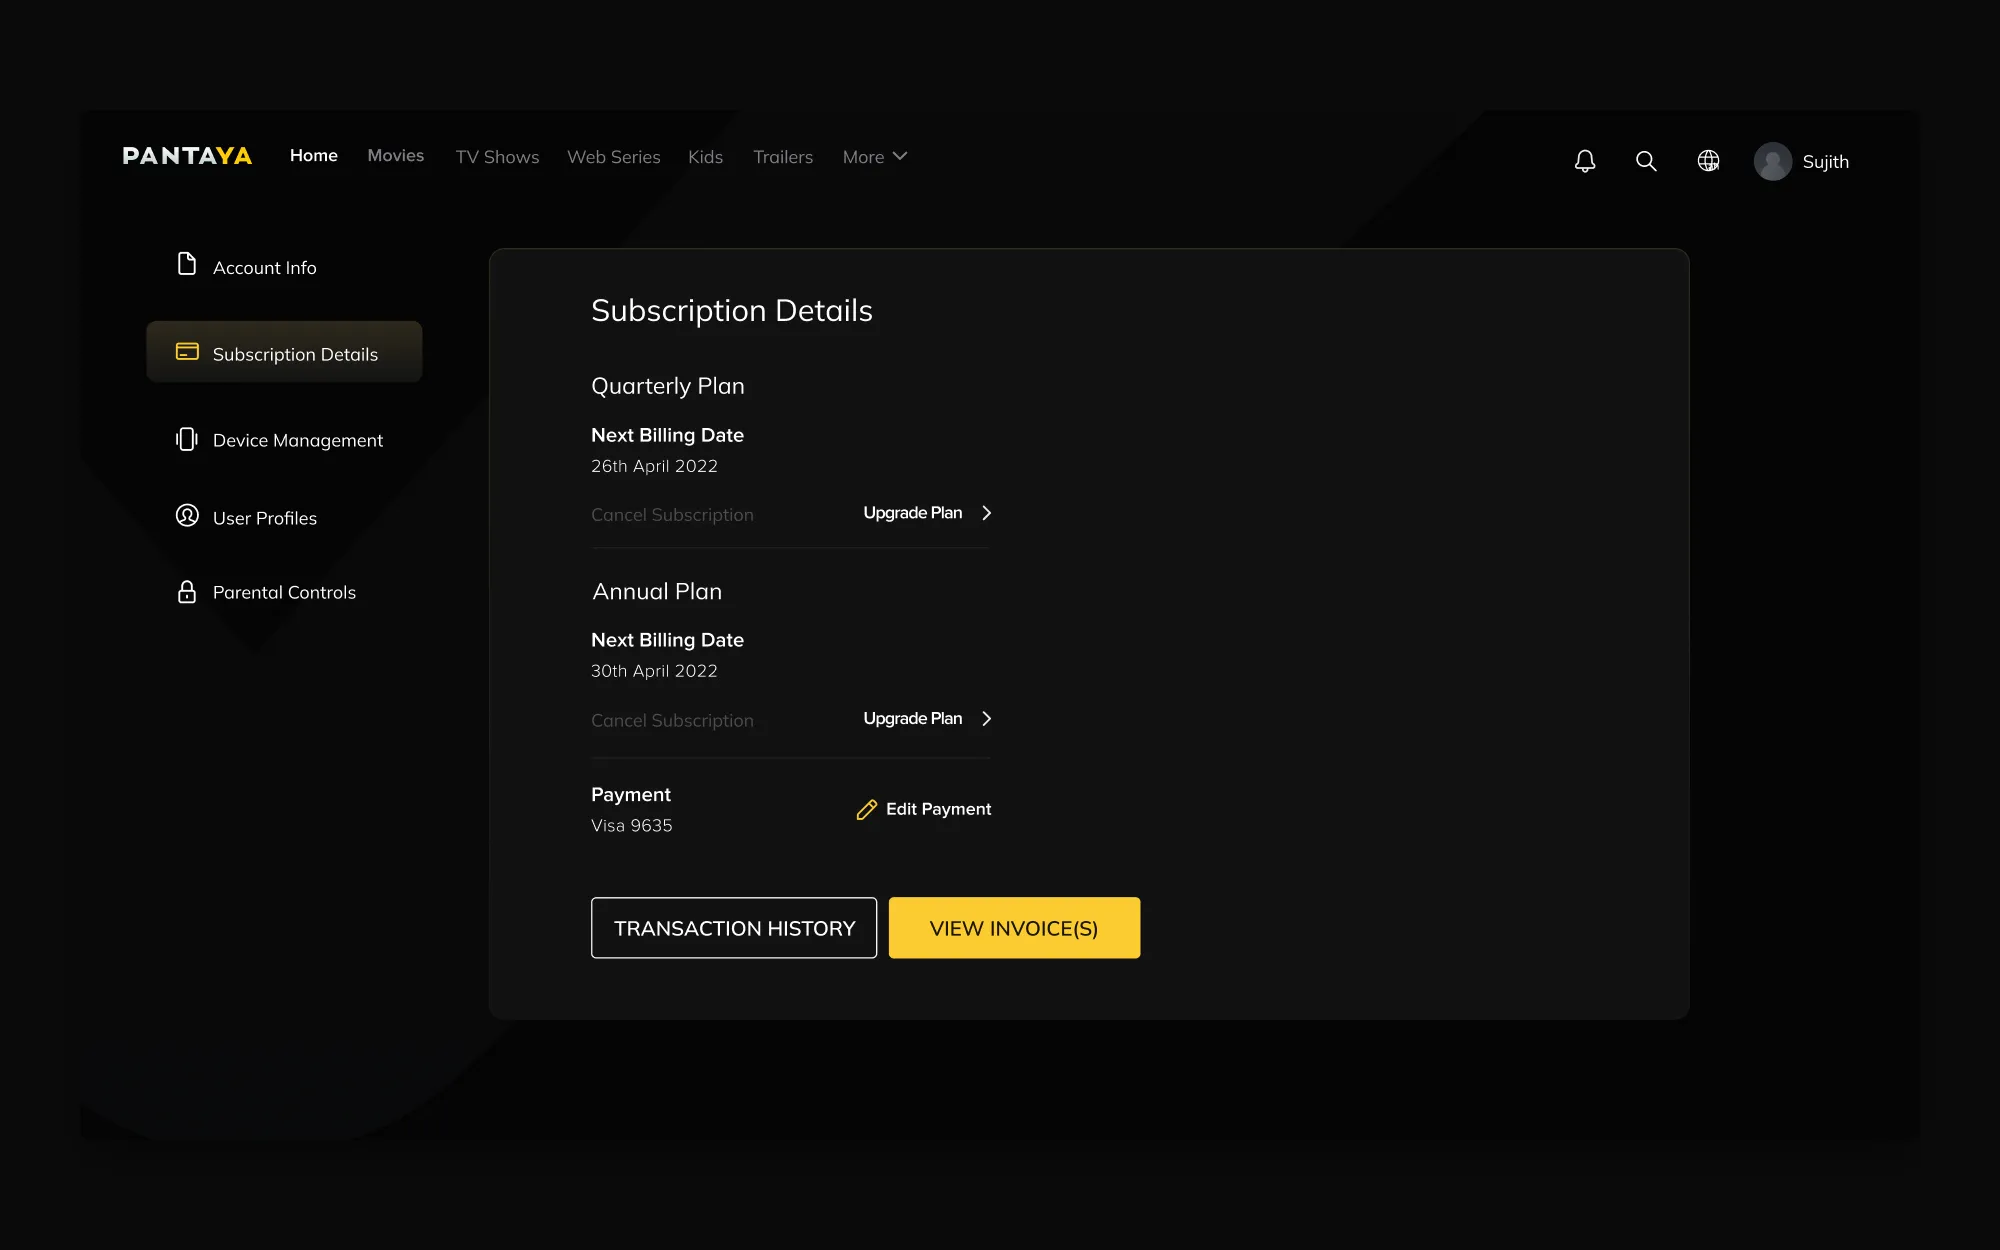Click the Device Management phone icon

pyautogui.click(x=187, y=439)
